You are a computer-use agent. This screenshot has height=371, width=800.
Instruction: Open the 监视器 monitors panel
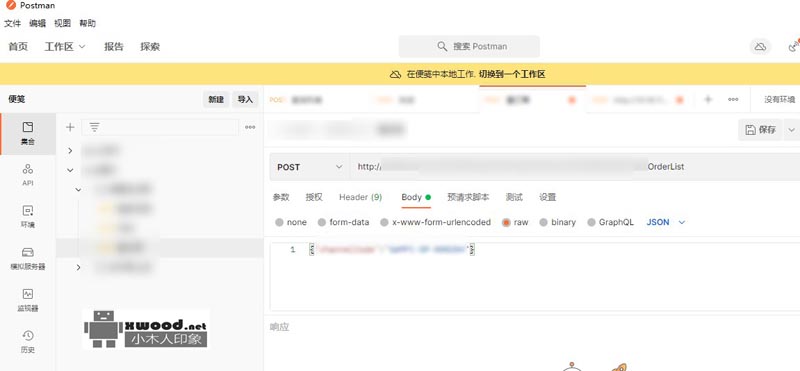point(28,300)
